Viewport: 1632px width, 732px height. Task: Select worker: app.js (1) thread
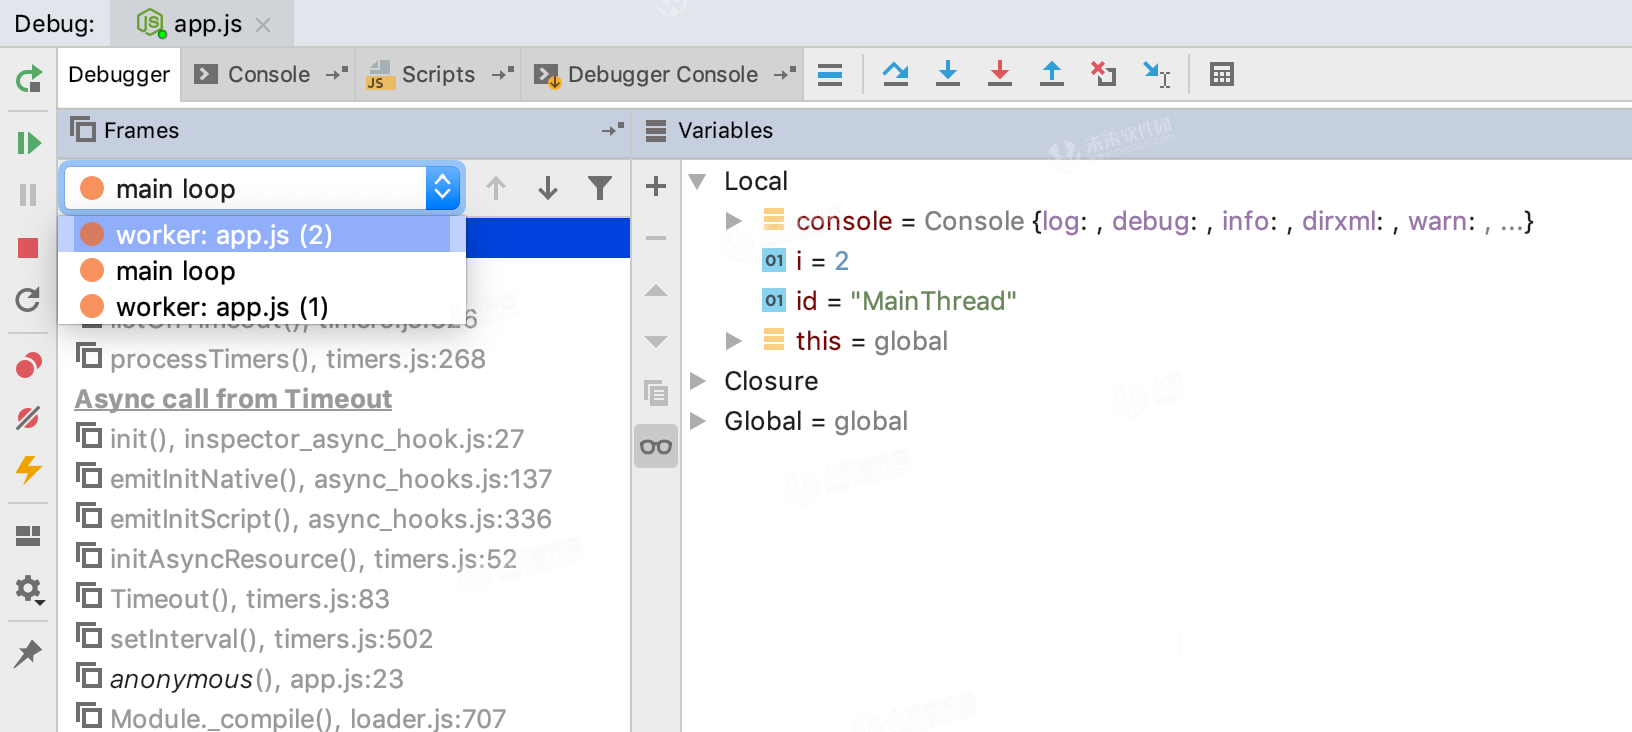point(262,307)
